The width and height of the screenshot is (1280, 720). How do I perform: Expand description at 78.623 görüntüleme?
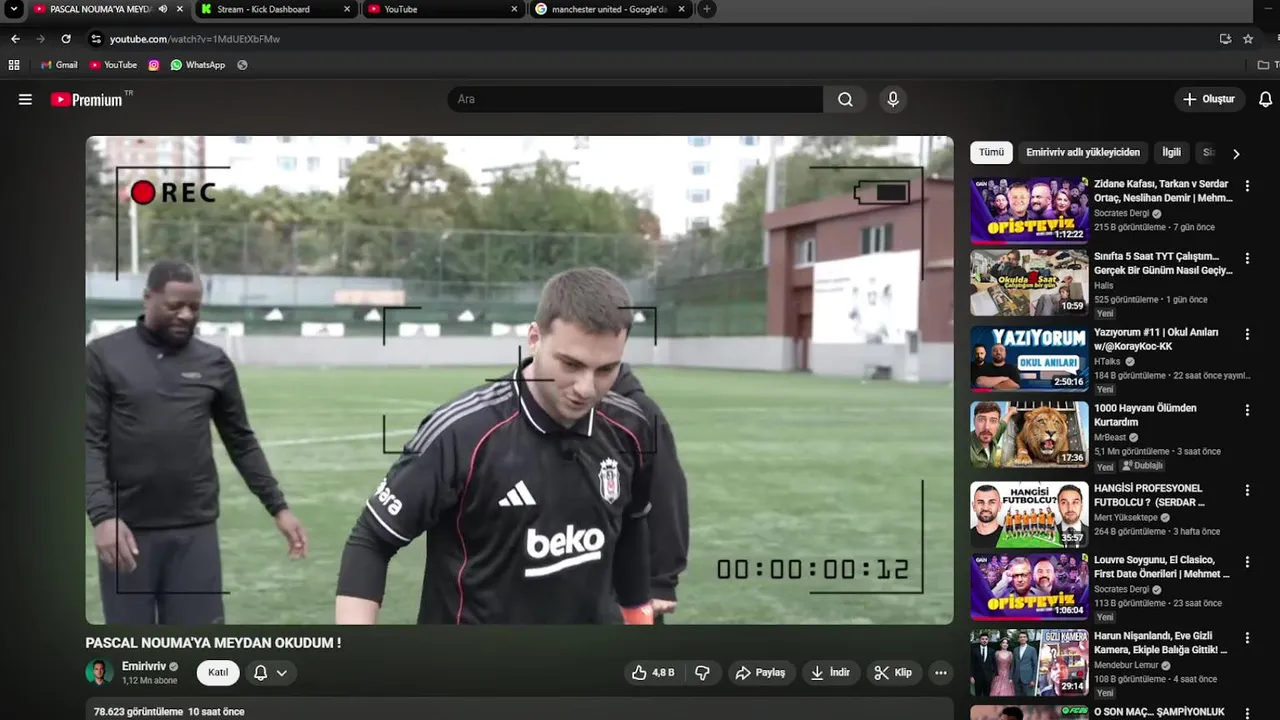click(169, 712)
